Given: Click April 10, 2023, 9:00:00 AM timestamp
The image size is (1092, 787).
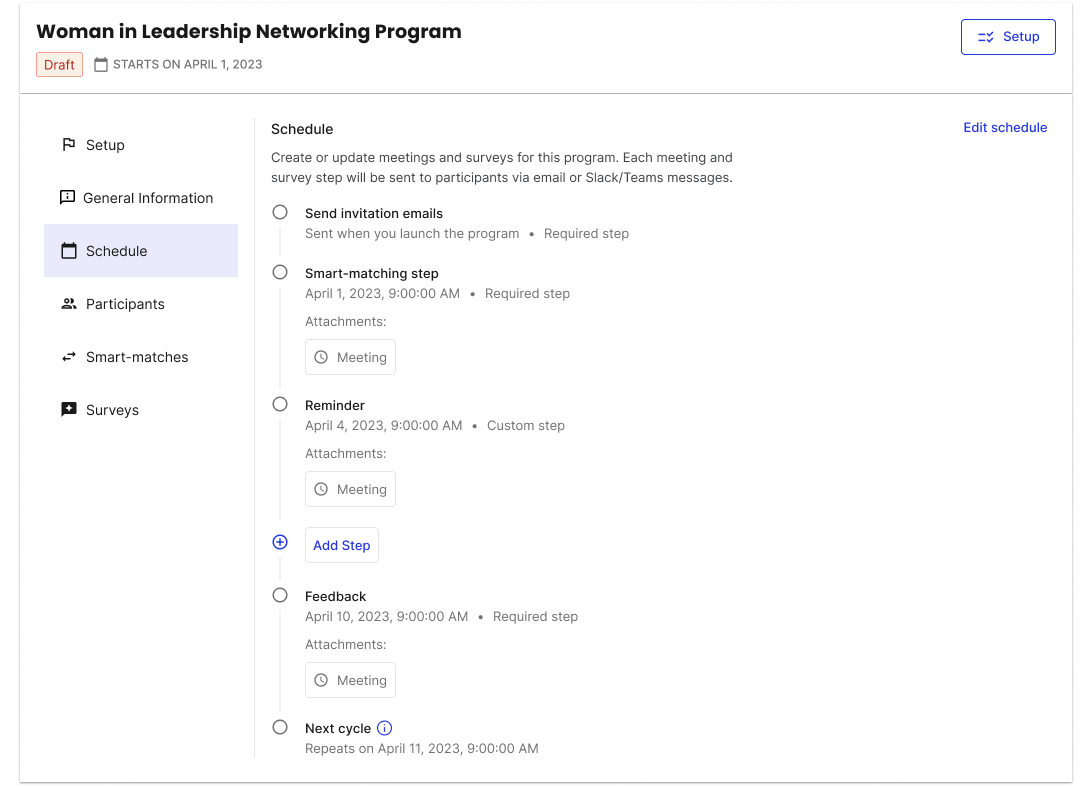Looking at the screenshot, I should click(387, 617).
